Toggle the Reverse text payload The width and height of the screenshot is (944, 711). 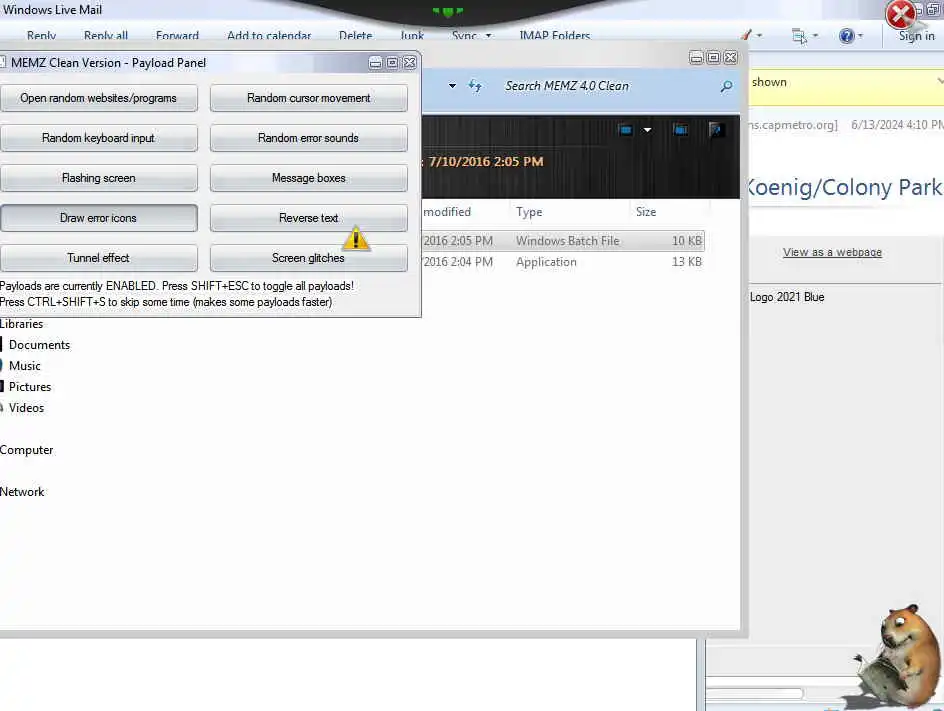(308, 218)
